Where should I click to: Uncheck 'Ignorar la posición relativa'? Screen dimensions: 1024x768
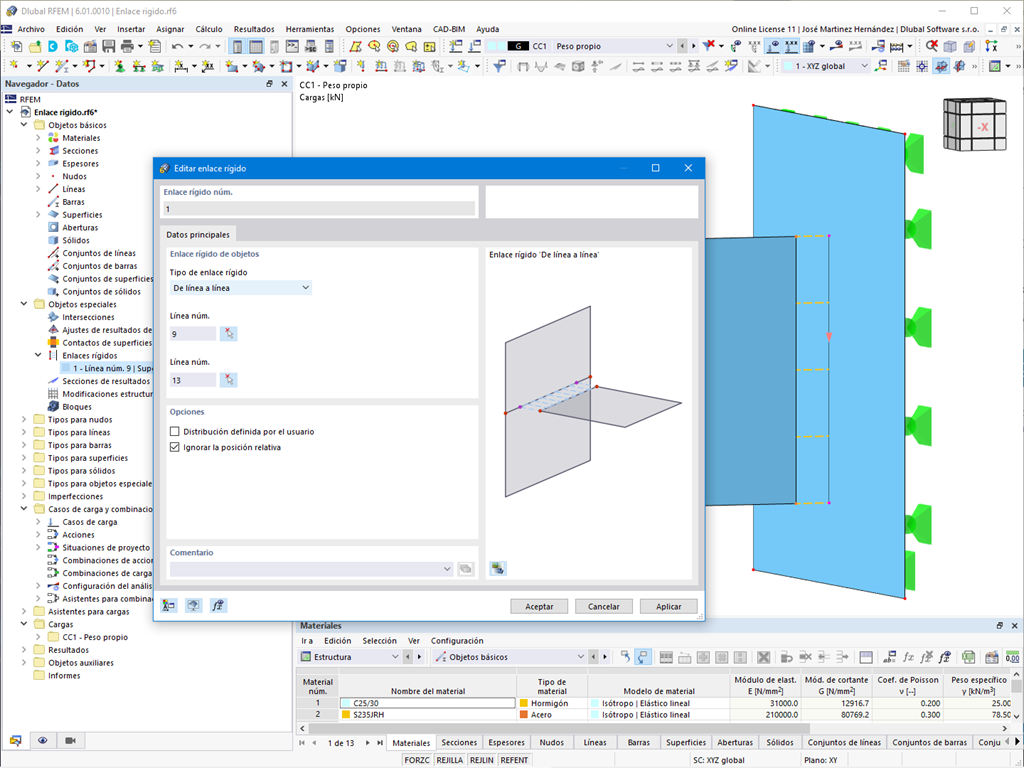tap(174, 447)
